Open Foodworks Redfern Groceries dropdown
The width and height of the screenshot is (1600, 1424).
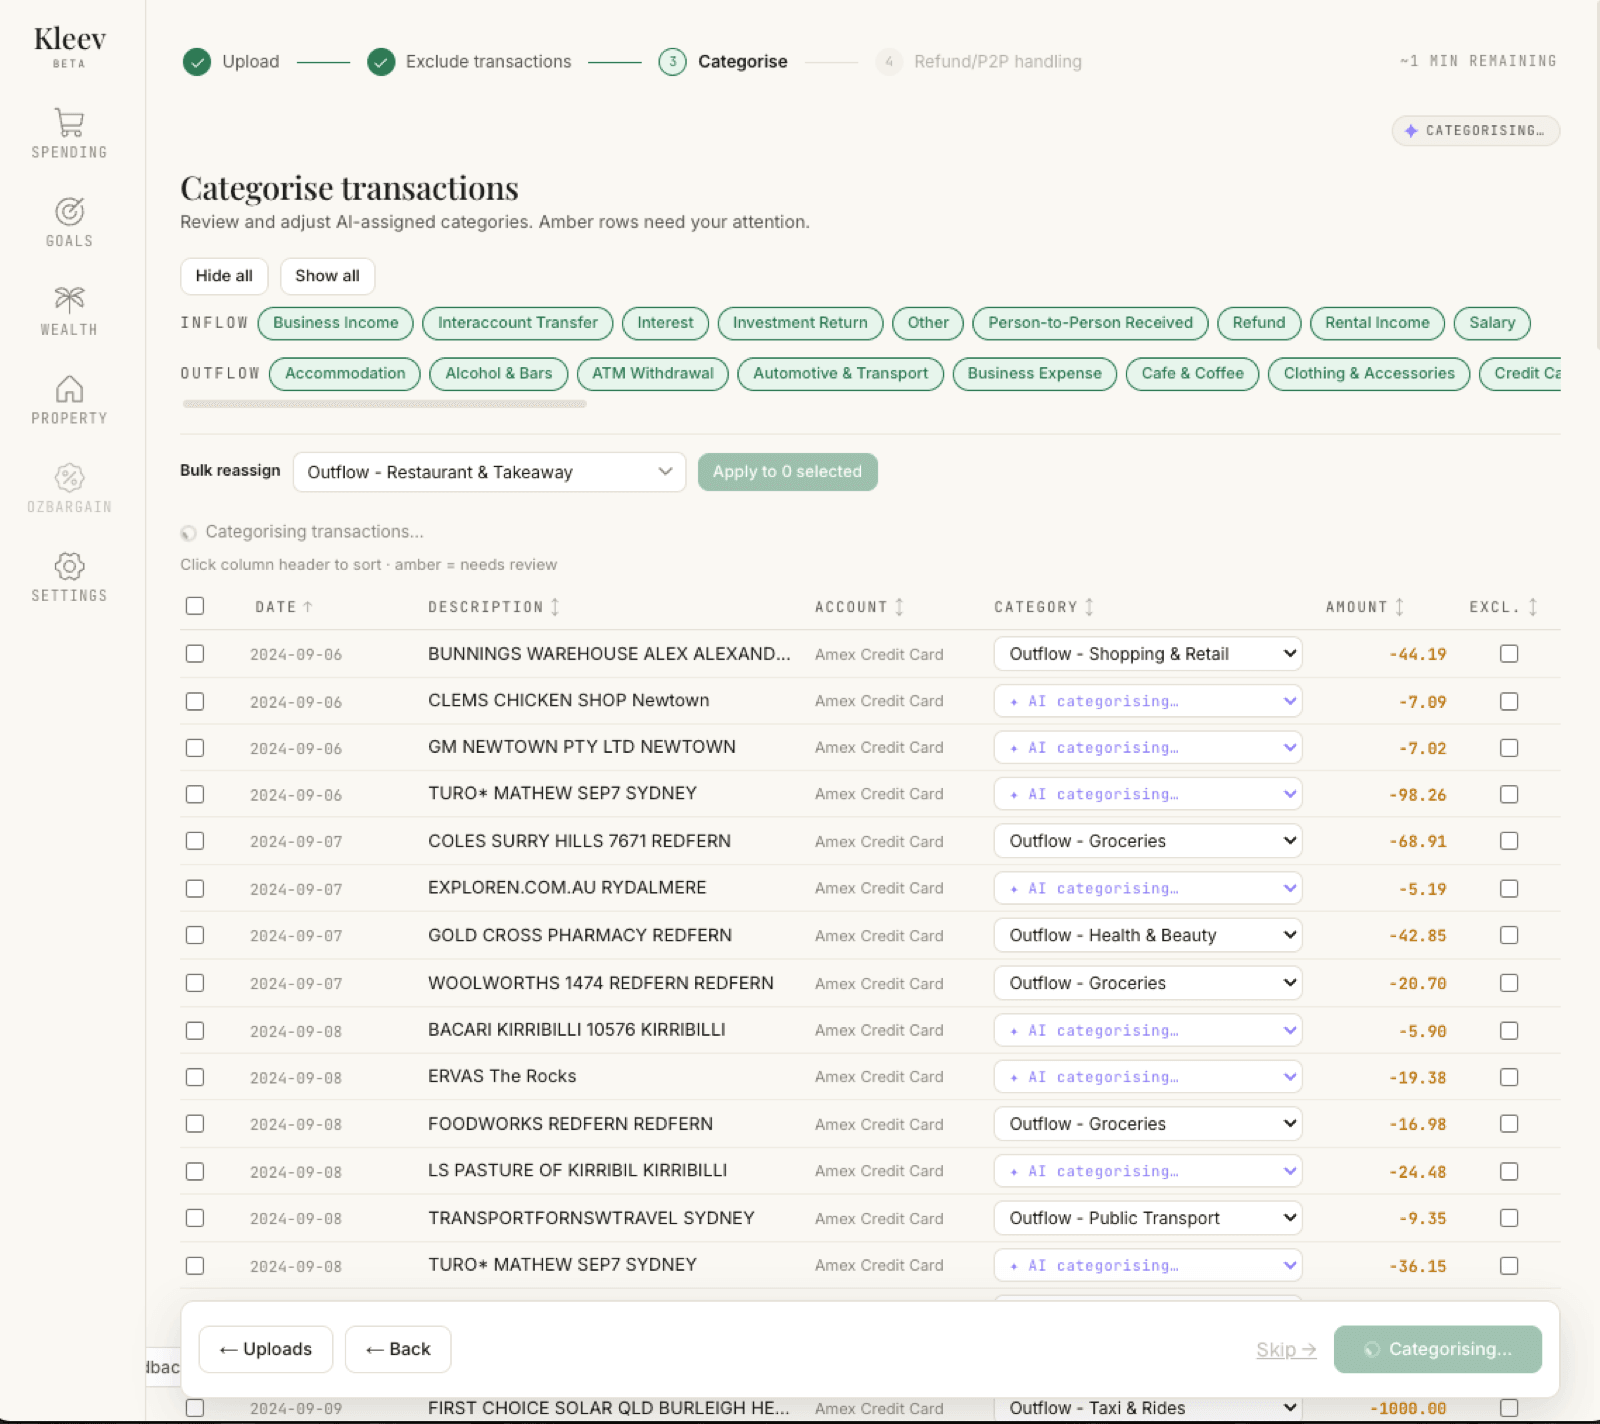click(1148, 1124)
